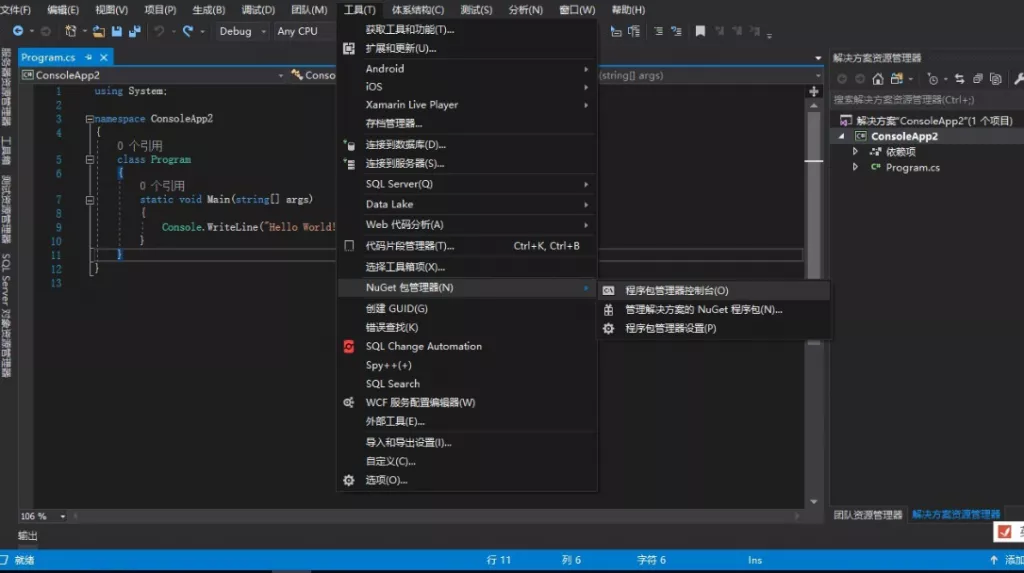
Task: Open 程序包管理器设置 entry
Action: (714, 328)
